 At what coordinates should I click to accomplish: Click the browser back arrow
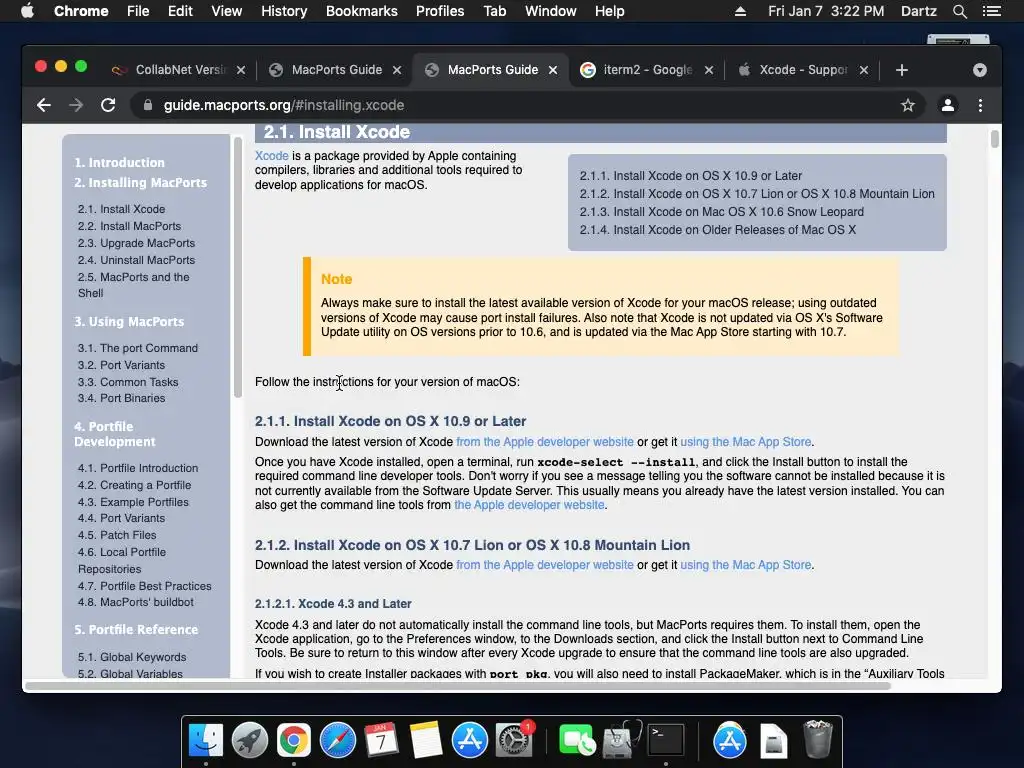44,105
